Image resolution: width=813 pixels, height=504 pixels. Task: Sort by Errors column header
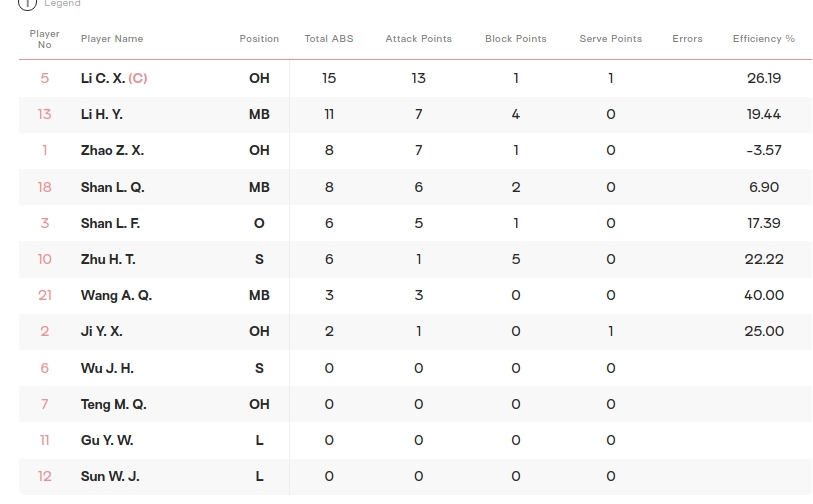tap(687, 39)
